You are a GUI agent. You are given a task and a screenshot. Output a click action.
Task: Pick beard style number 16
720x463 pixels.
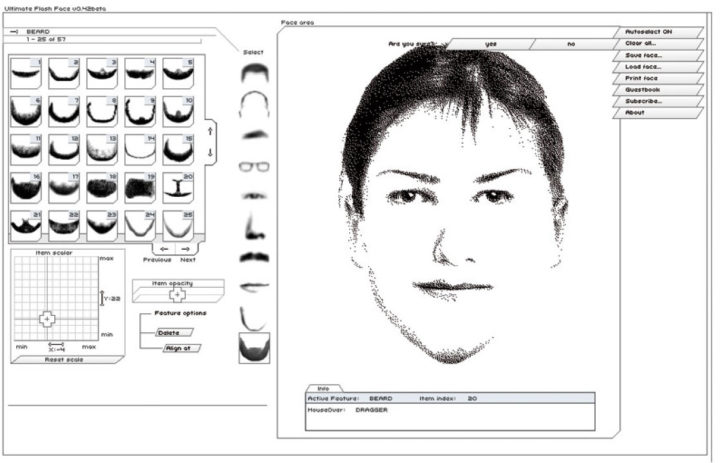point(26,187)
